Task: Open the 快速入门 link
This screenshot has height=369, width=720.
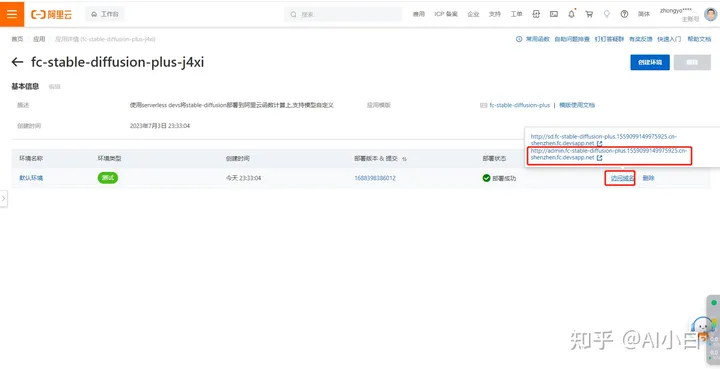Action: coord(669,39)
